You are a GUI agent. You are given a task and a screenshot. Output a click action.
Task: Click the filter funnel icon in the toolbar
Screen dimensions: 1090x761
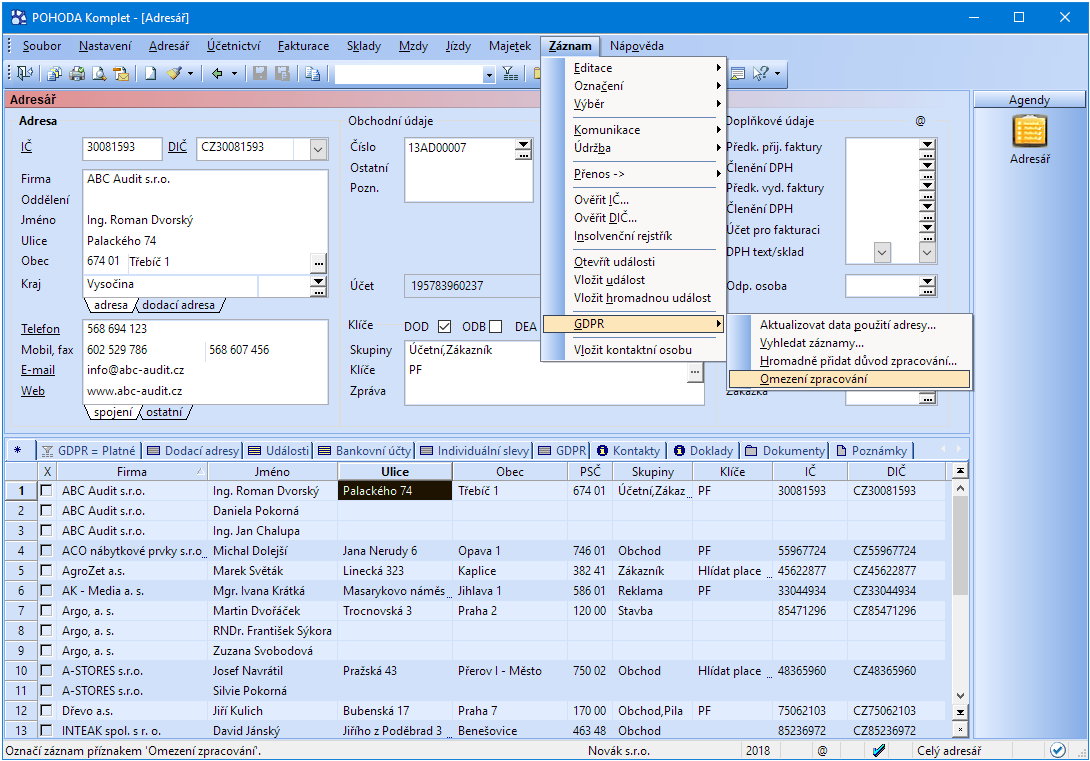pos(509,73)
